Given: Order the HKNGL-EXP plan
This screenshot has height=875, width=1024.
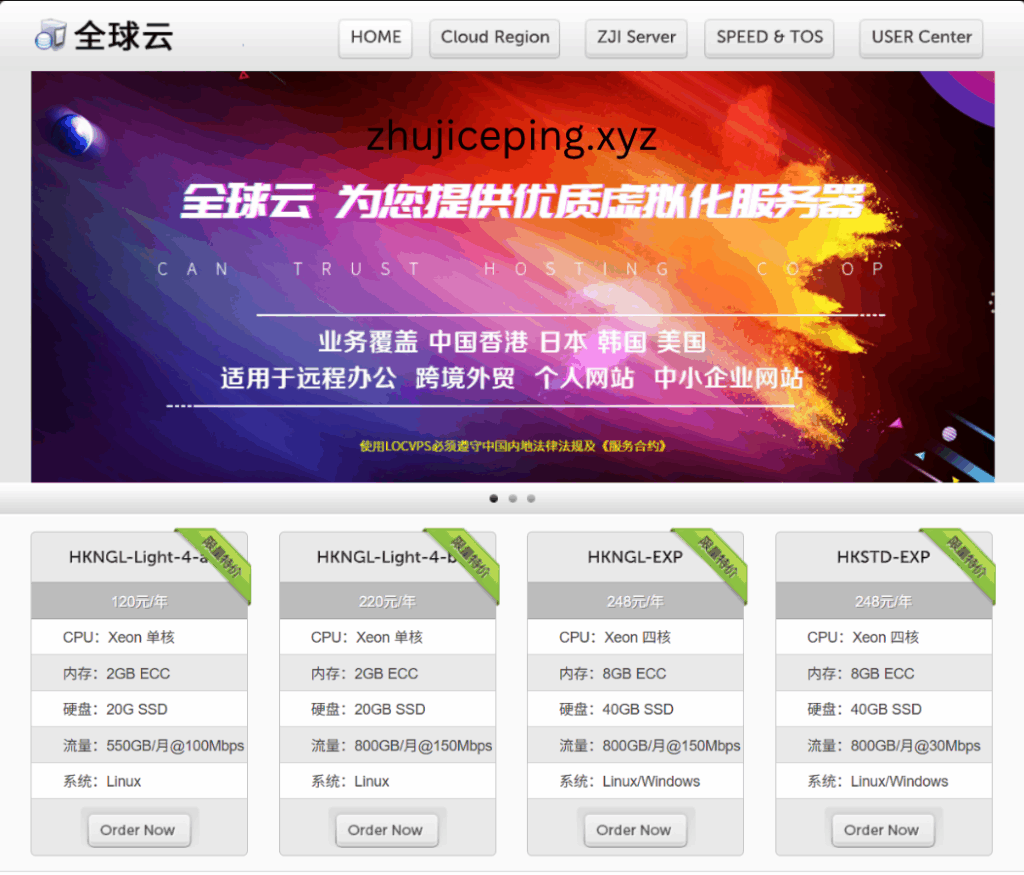Looking at the screenshot, I should click(634, 830).
